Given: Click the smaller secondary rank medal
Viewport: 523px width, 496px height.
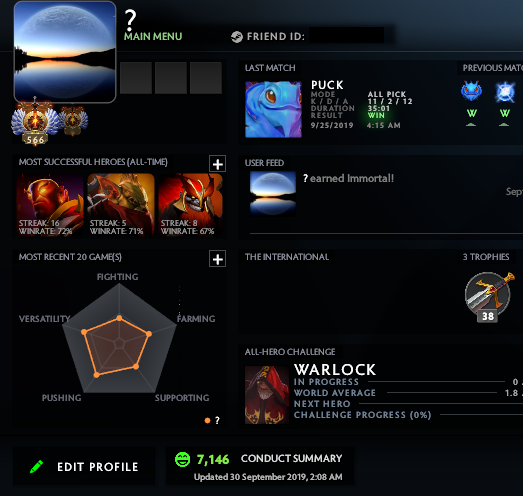Looking at the screenshot, I should (73, 121).
